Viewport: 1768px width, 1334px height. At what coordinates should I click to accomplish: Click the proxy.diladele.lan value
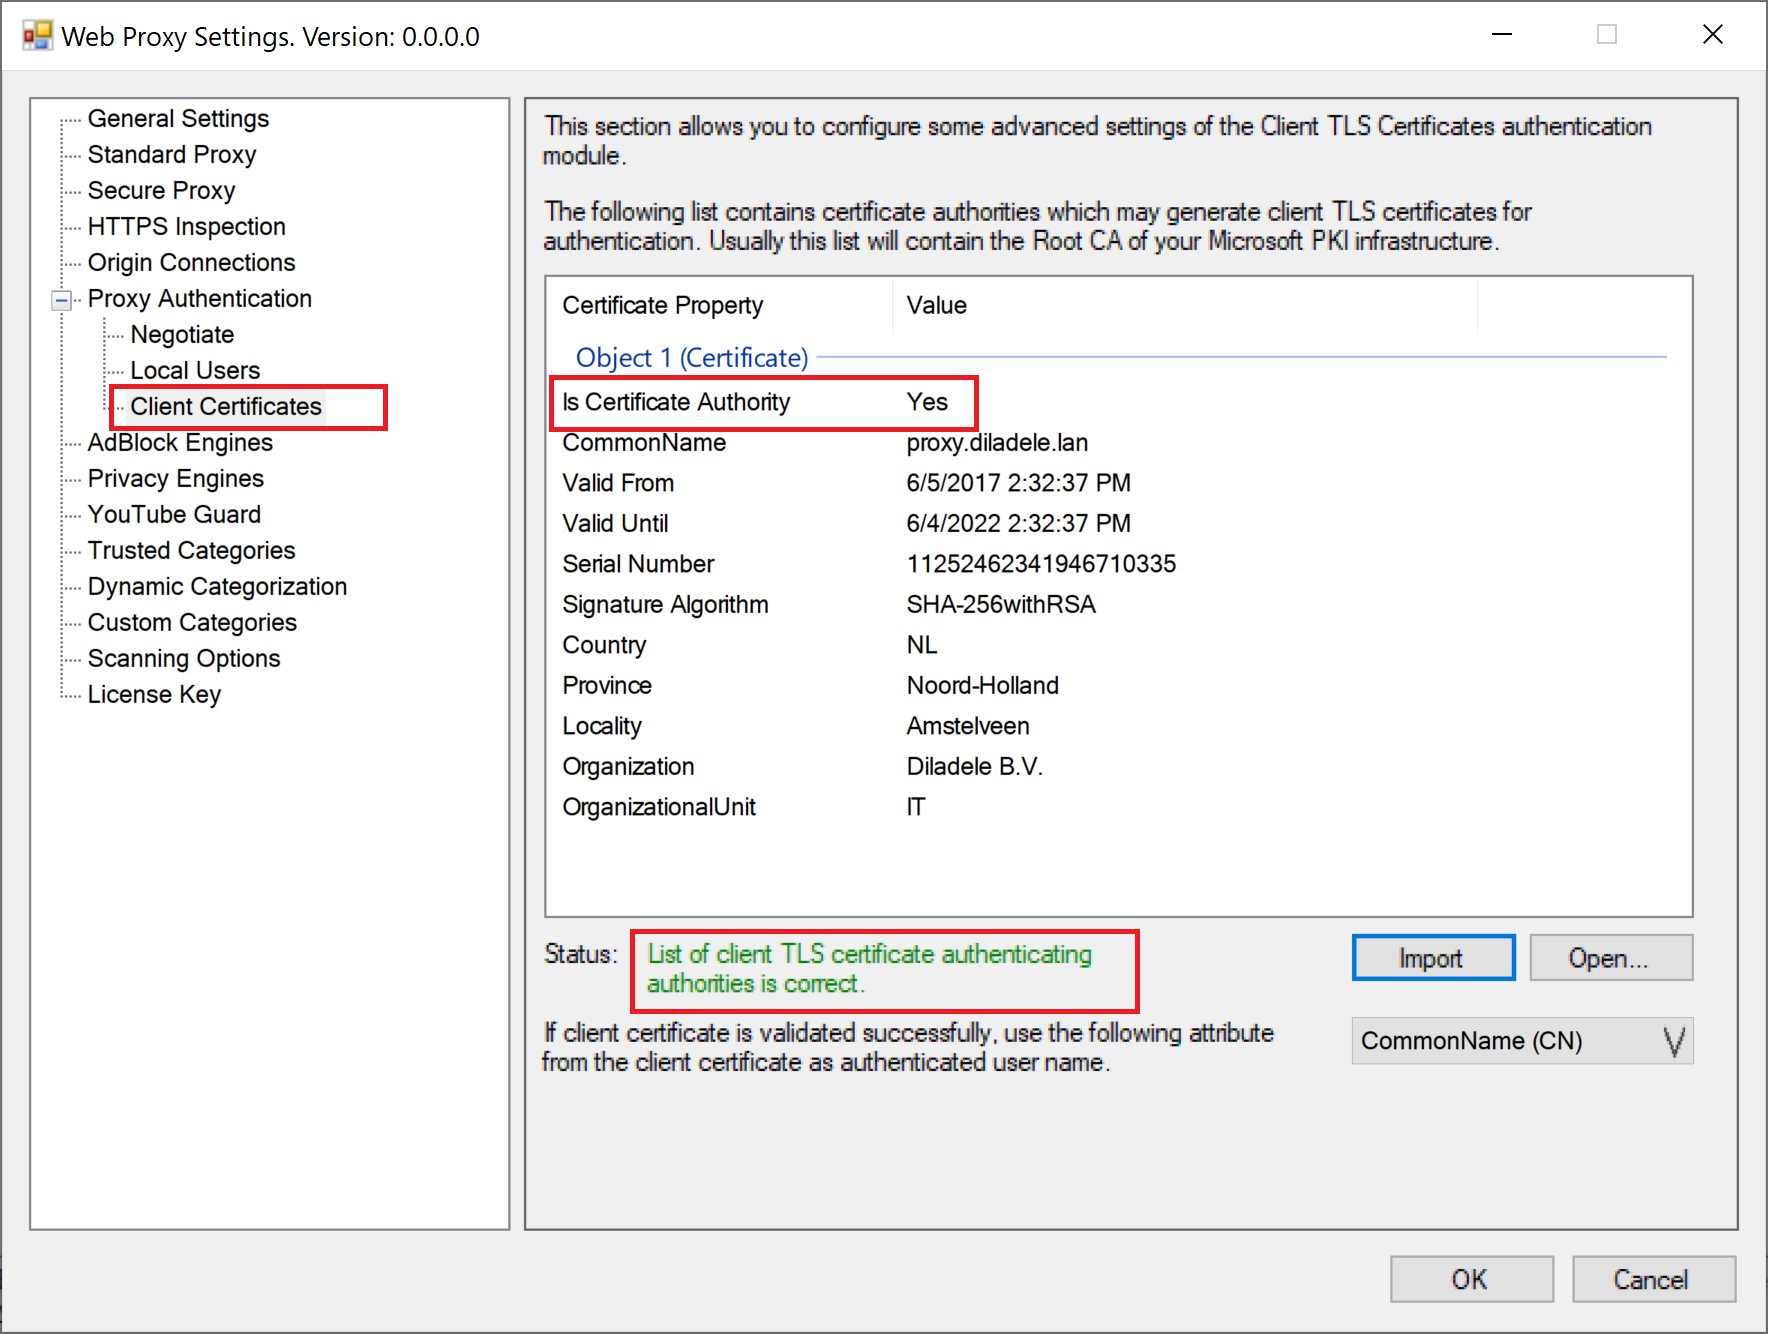997,443
